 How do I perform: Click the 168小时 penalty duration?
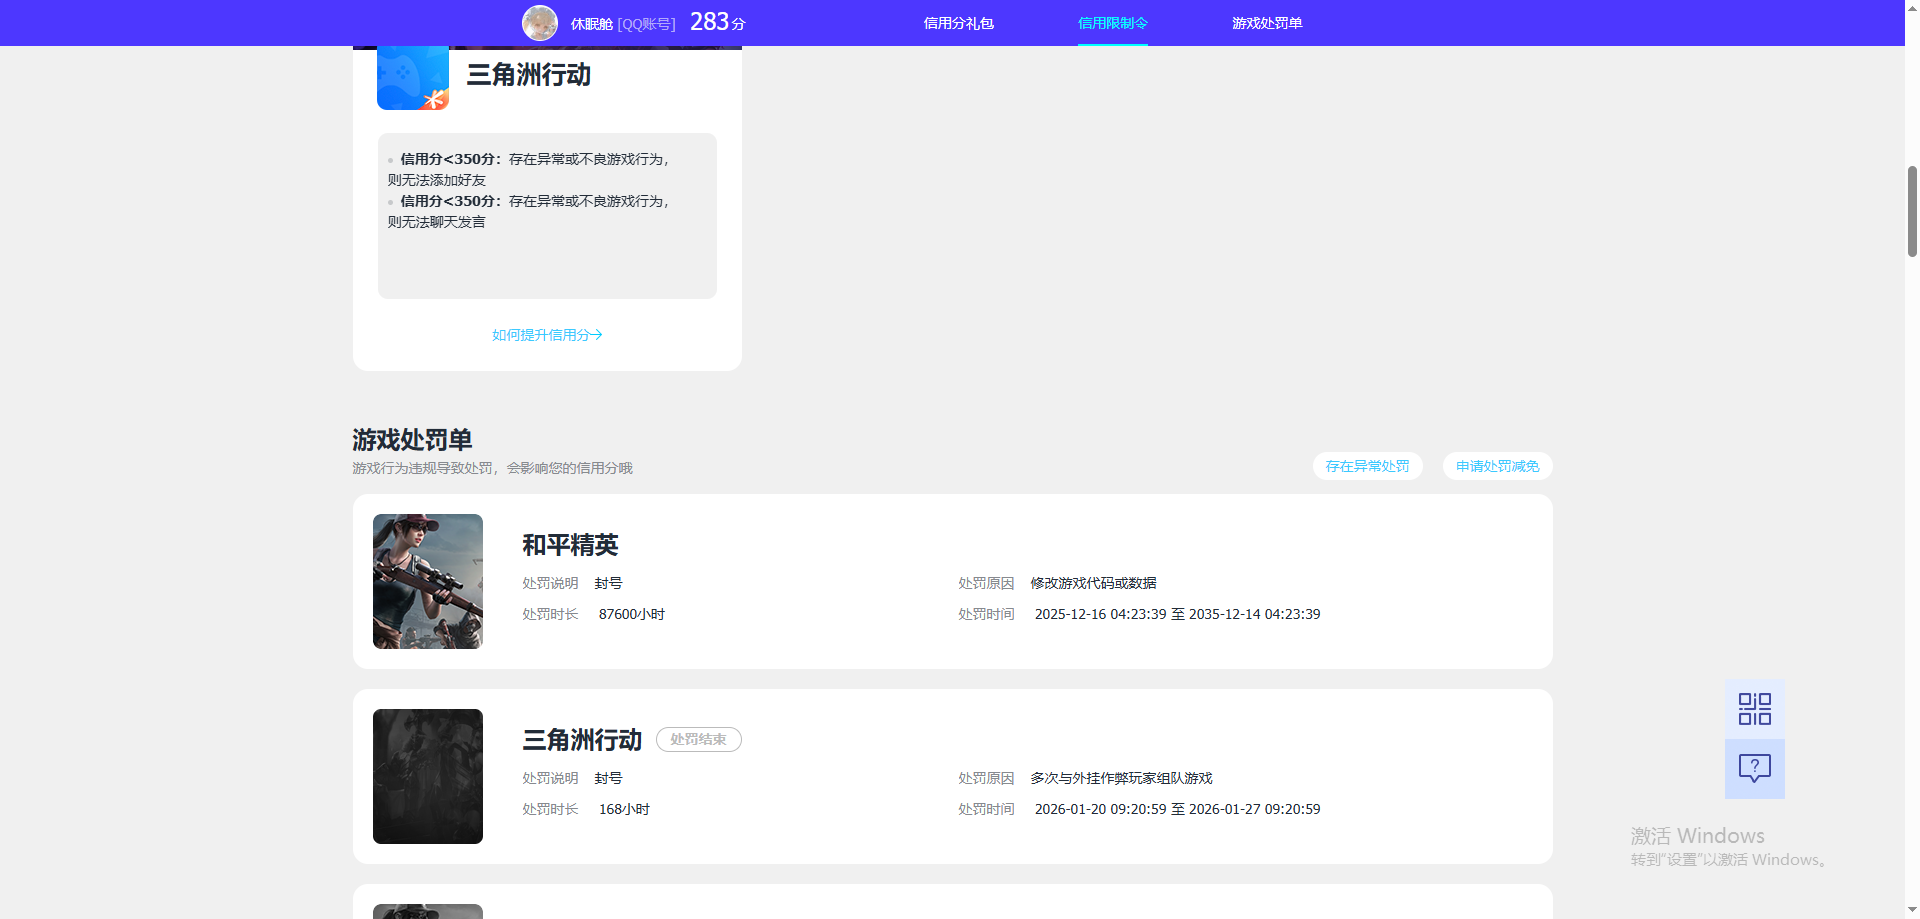624,809
